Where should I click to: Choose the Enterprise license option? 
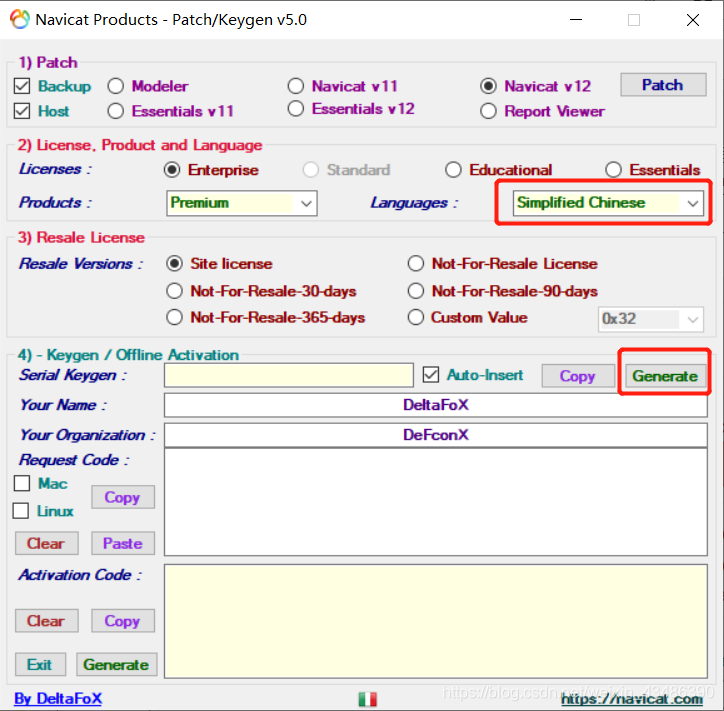tap(172, 170)
